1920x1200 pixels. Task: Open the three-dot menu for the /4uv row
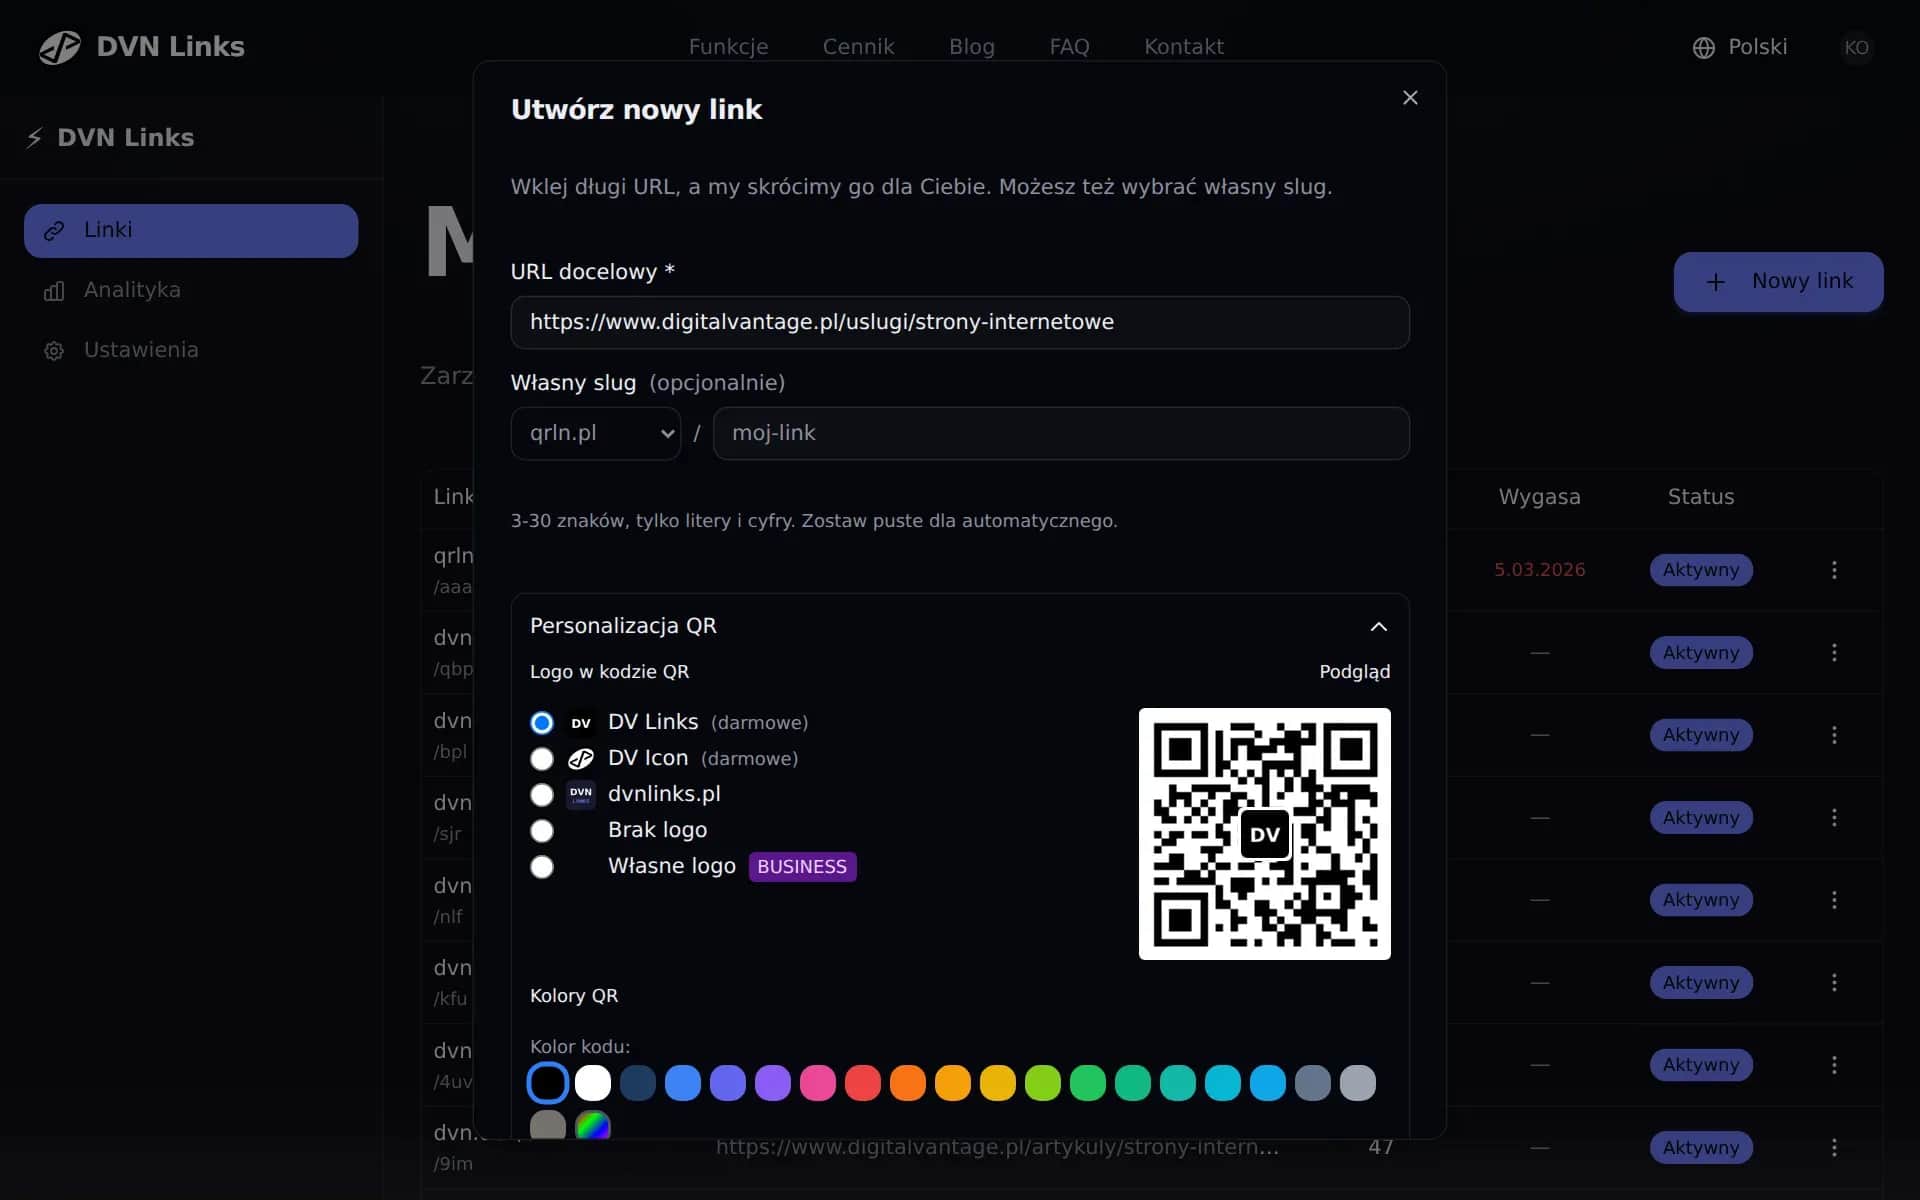point(1834,1065)
